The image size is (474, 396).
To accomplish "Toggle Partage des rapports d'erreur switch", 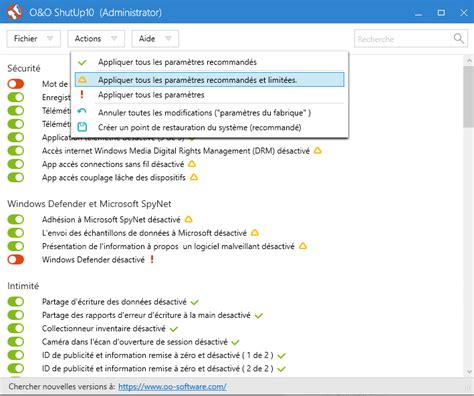I will (16, 315).
